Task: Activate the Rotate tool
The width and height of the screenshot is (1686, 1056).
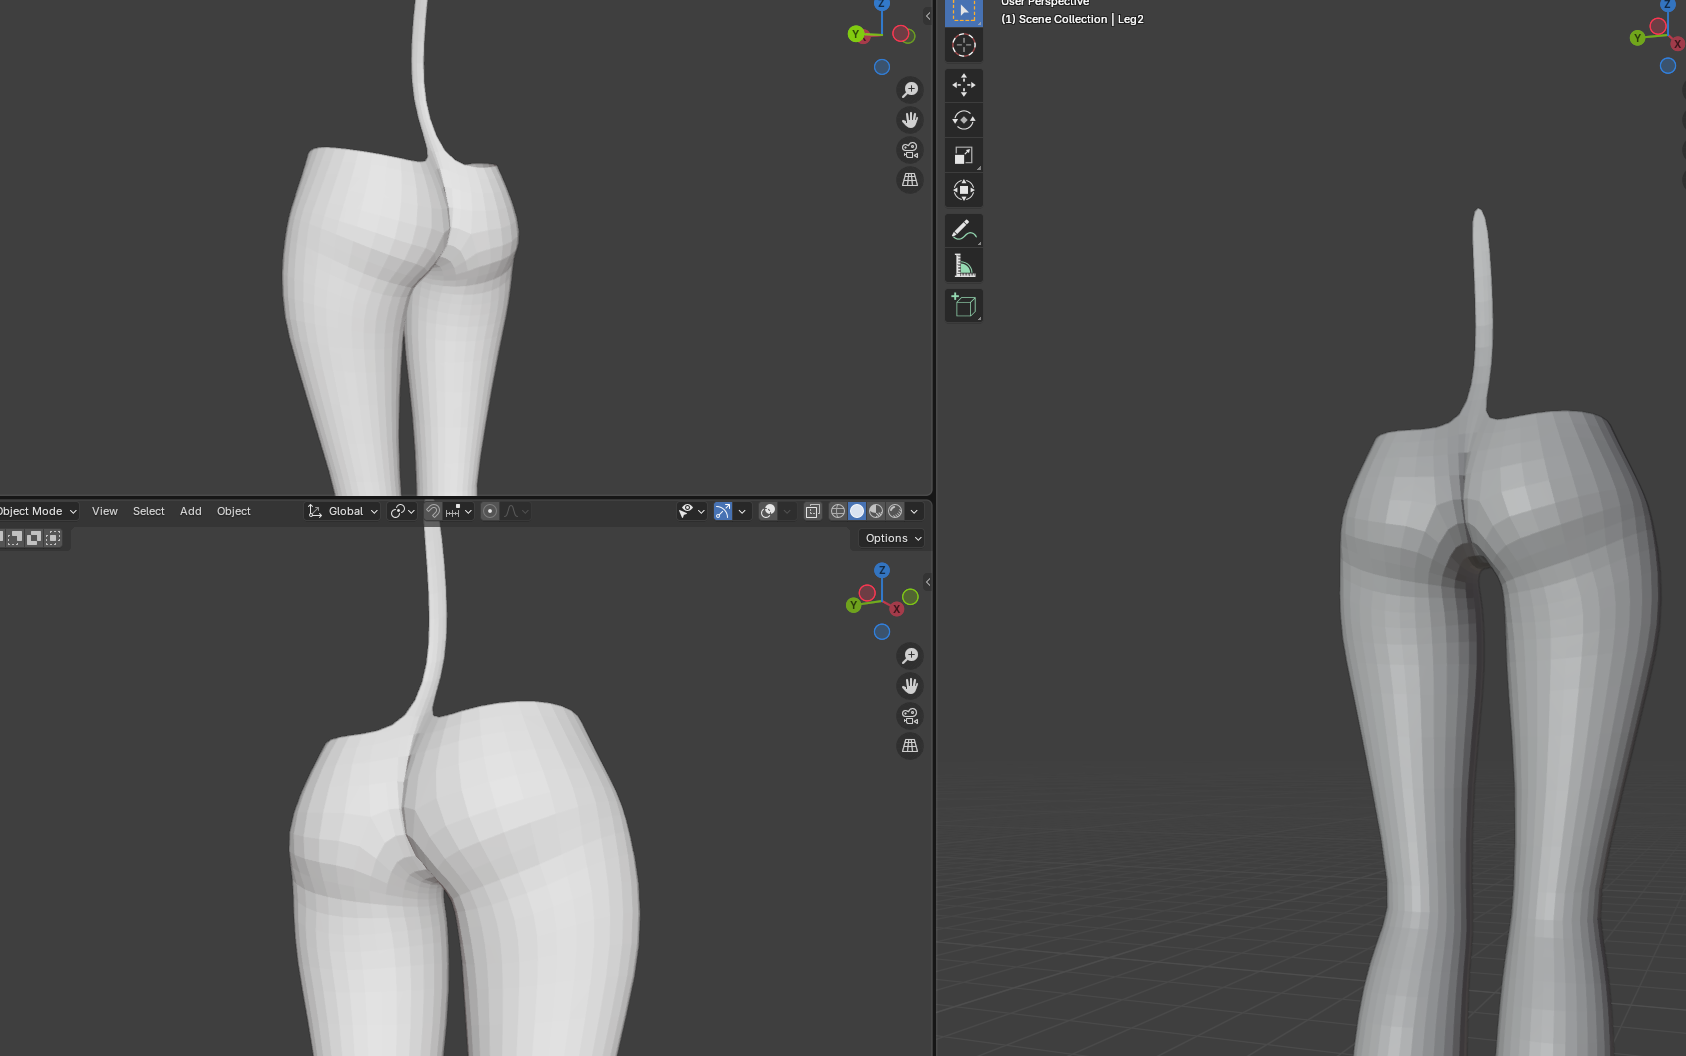Action: pos(964,120)
